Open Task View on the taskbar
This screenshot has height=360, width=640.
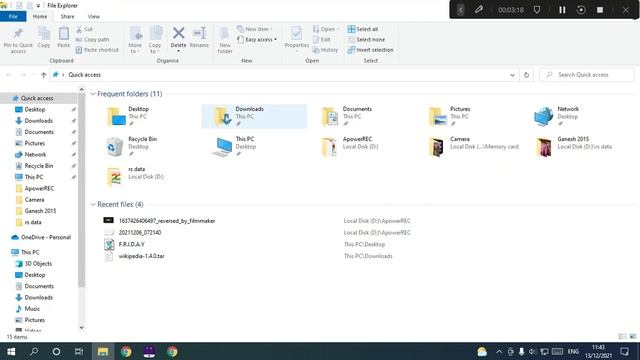[79, 351]
